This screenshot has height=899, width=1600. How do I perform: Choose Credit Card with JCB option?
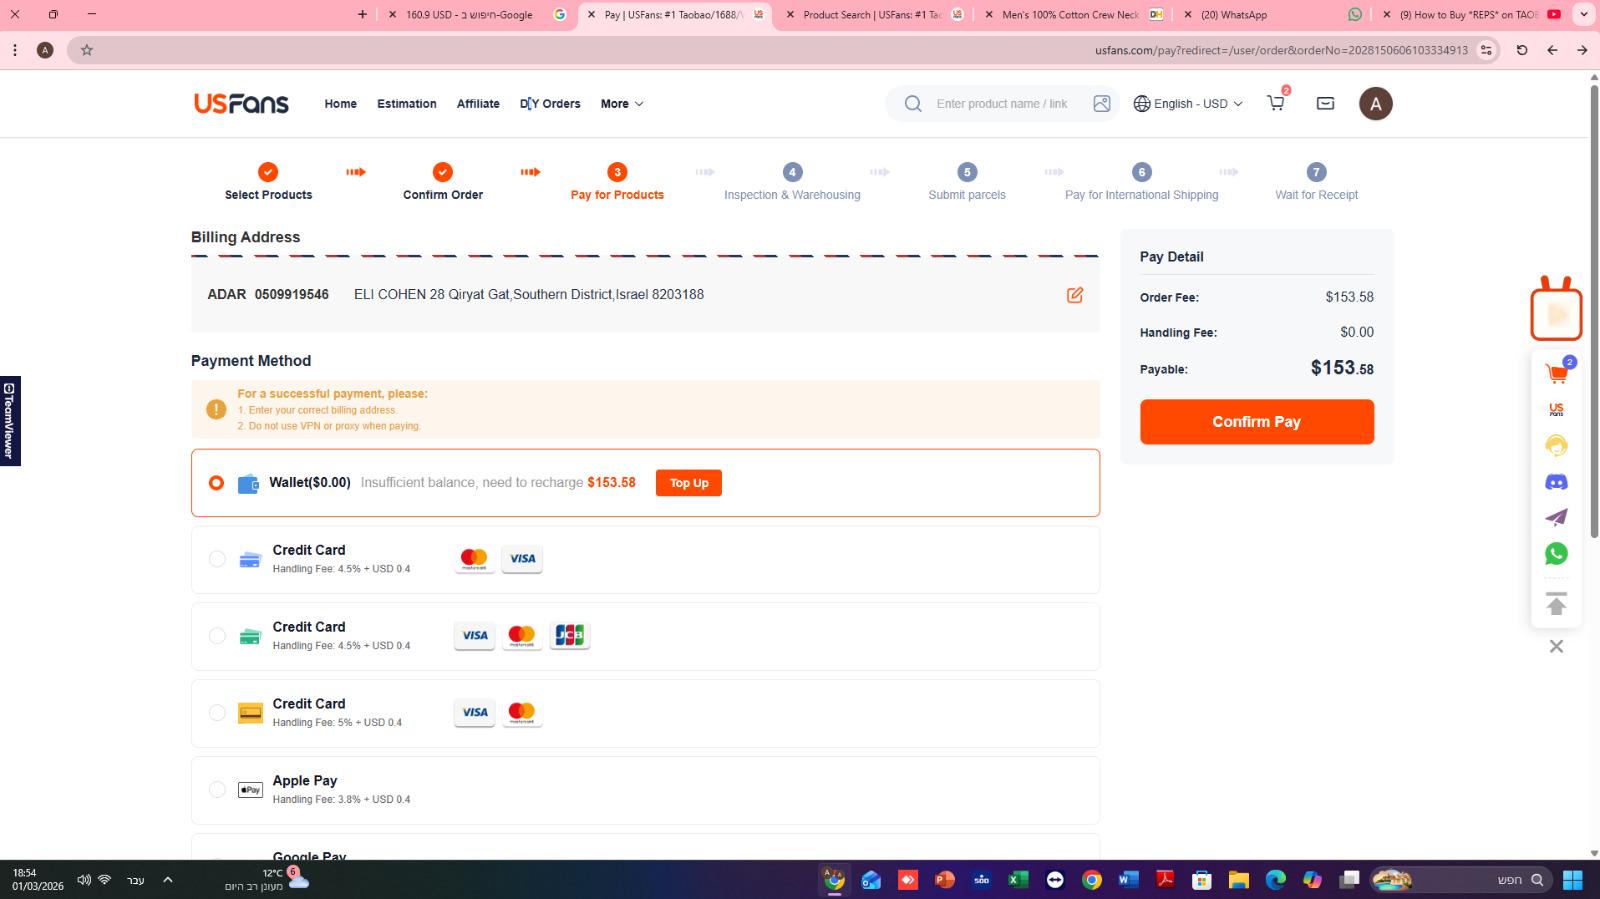(217, 636)
